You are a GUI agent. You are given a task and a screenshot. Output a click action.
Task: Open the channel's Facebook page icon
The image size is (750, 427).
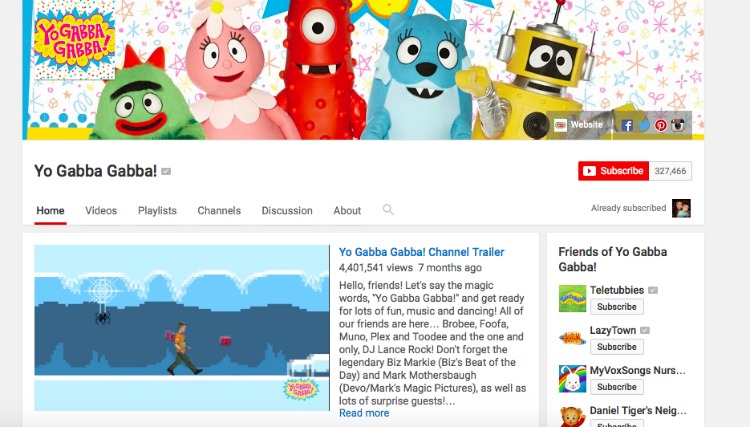pyautogui.click(x=627, y=125)
